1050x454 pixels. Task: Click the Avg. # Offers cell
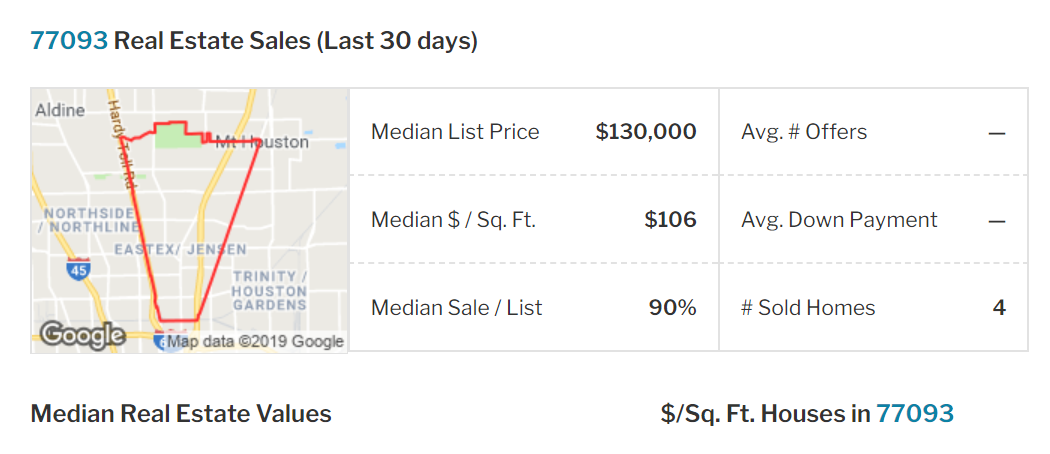[873, 132]
